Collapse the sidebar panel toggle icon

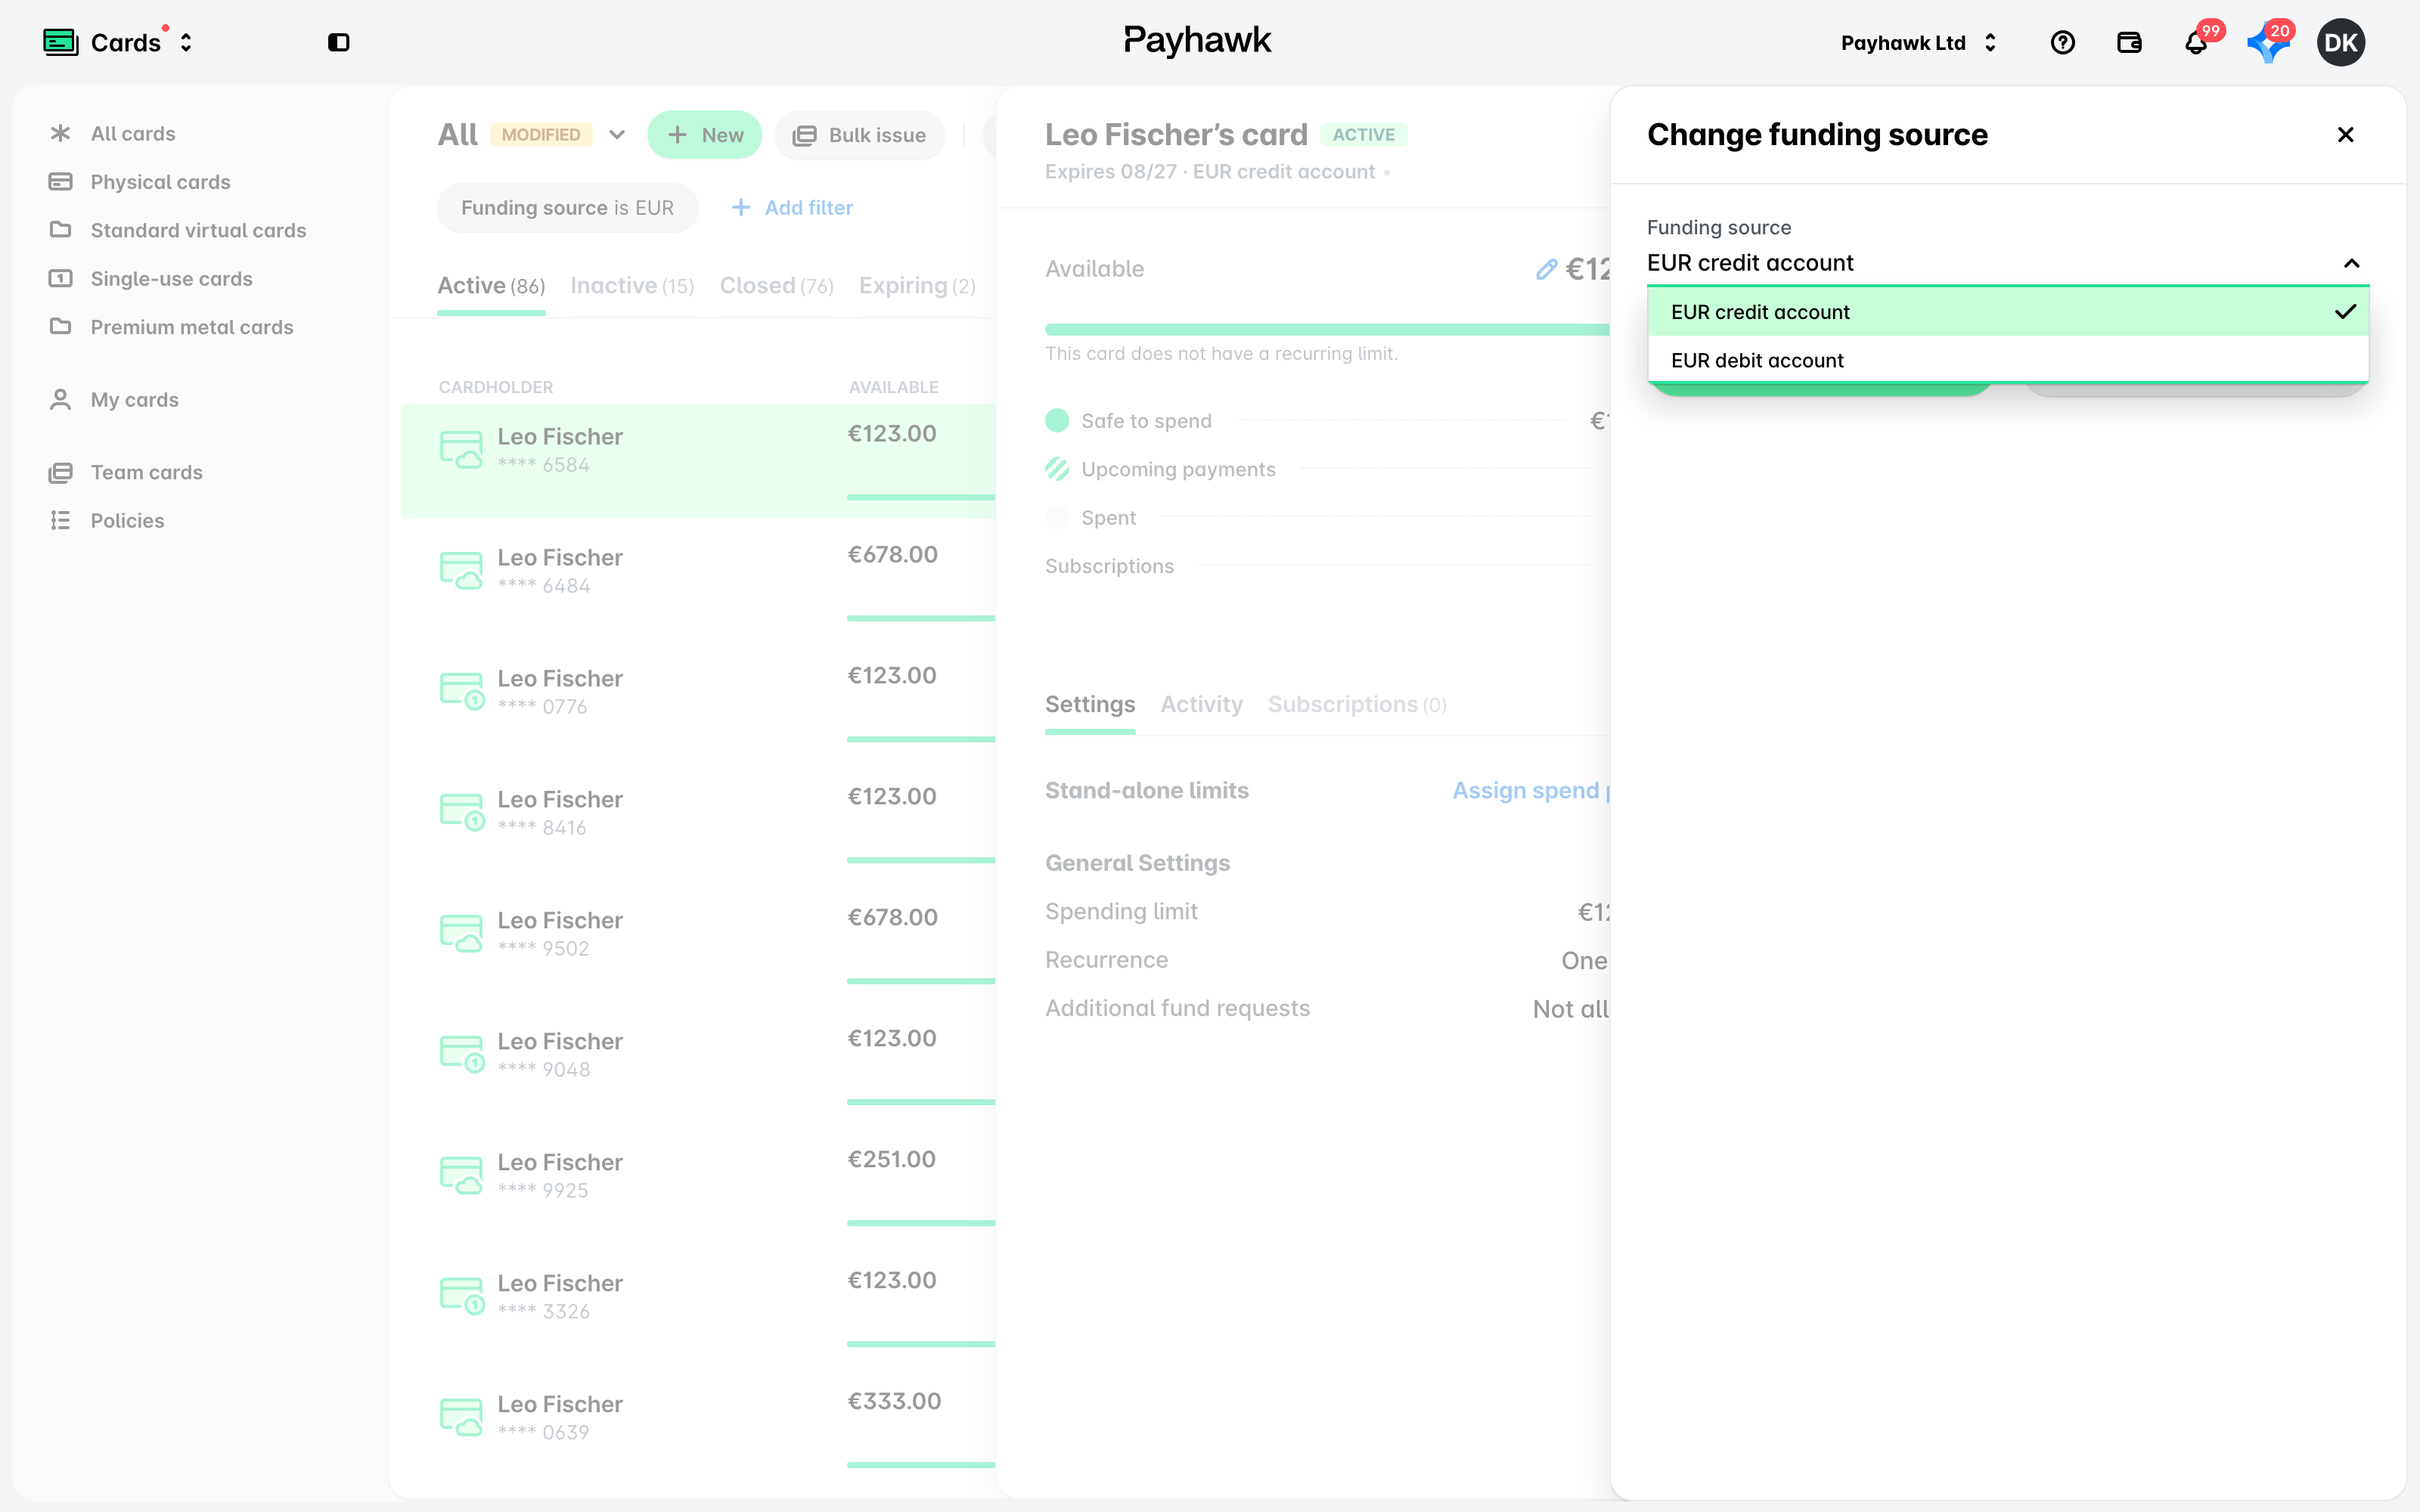[x=339, y=42]
